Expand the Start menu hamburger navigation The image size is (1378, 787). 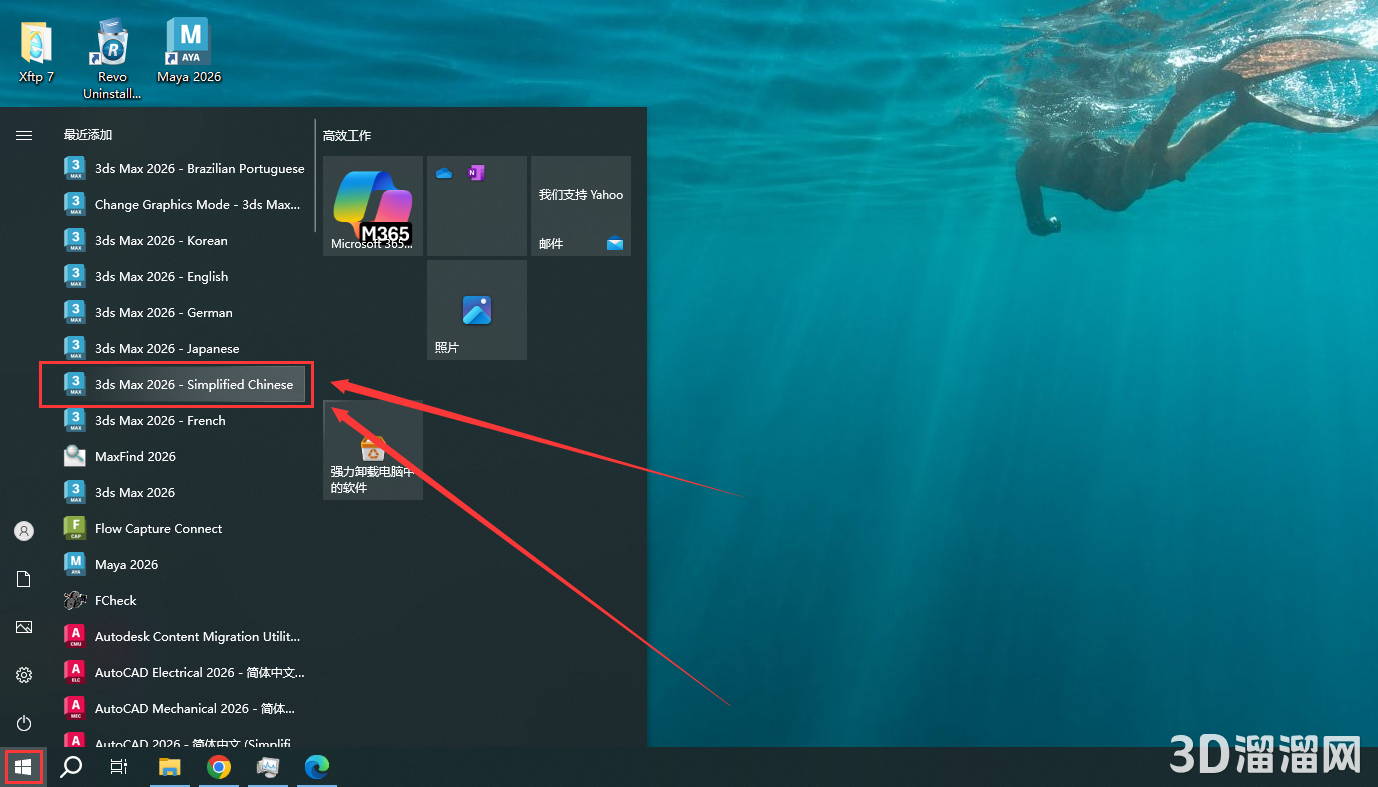click(24, 135)
